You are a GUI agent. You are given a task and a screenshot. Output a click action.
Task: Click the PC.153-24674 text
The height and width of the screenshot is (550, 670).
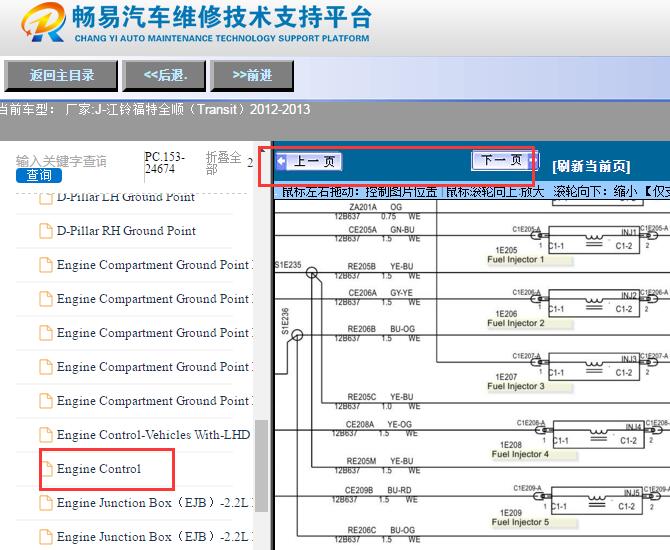(165, 163)
